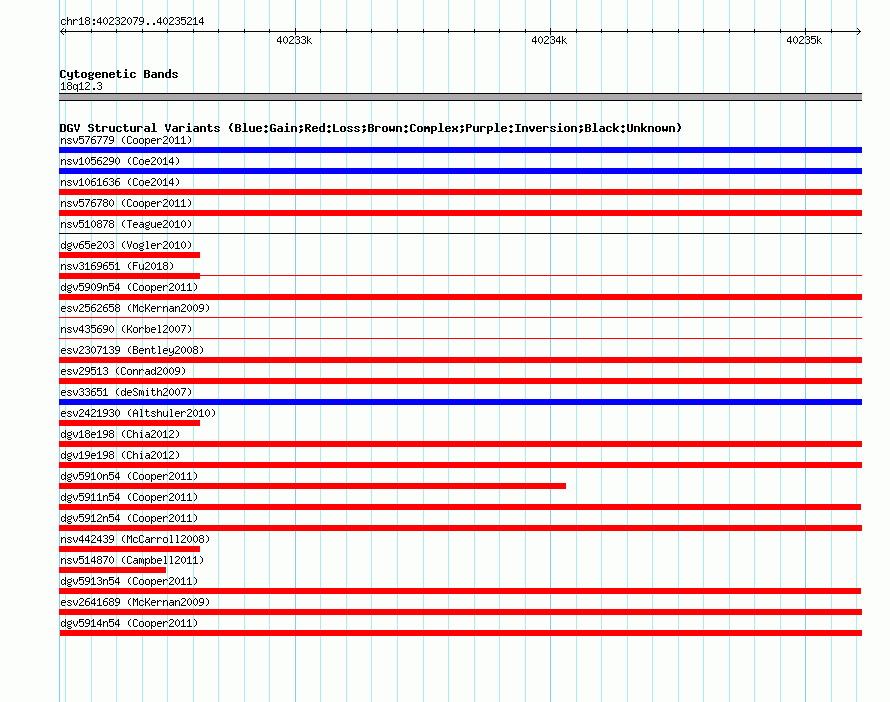Click the dgv65e203 (Vogler2010) label
The width and height of the screenshot is (890, 702).
click(x=126, y=245)
